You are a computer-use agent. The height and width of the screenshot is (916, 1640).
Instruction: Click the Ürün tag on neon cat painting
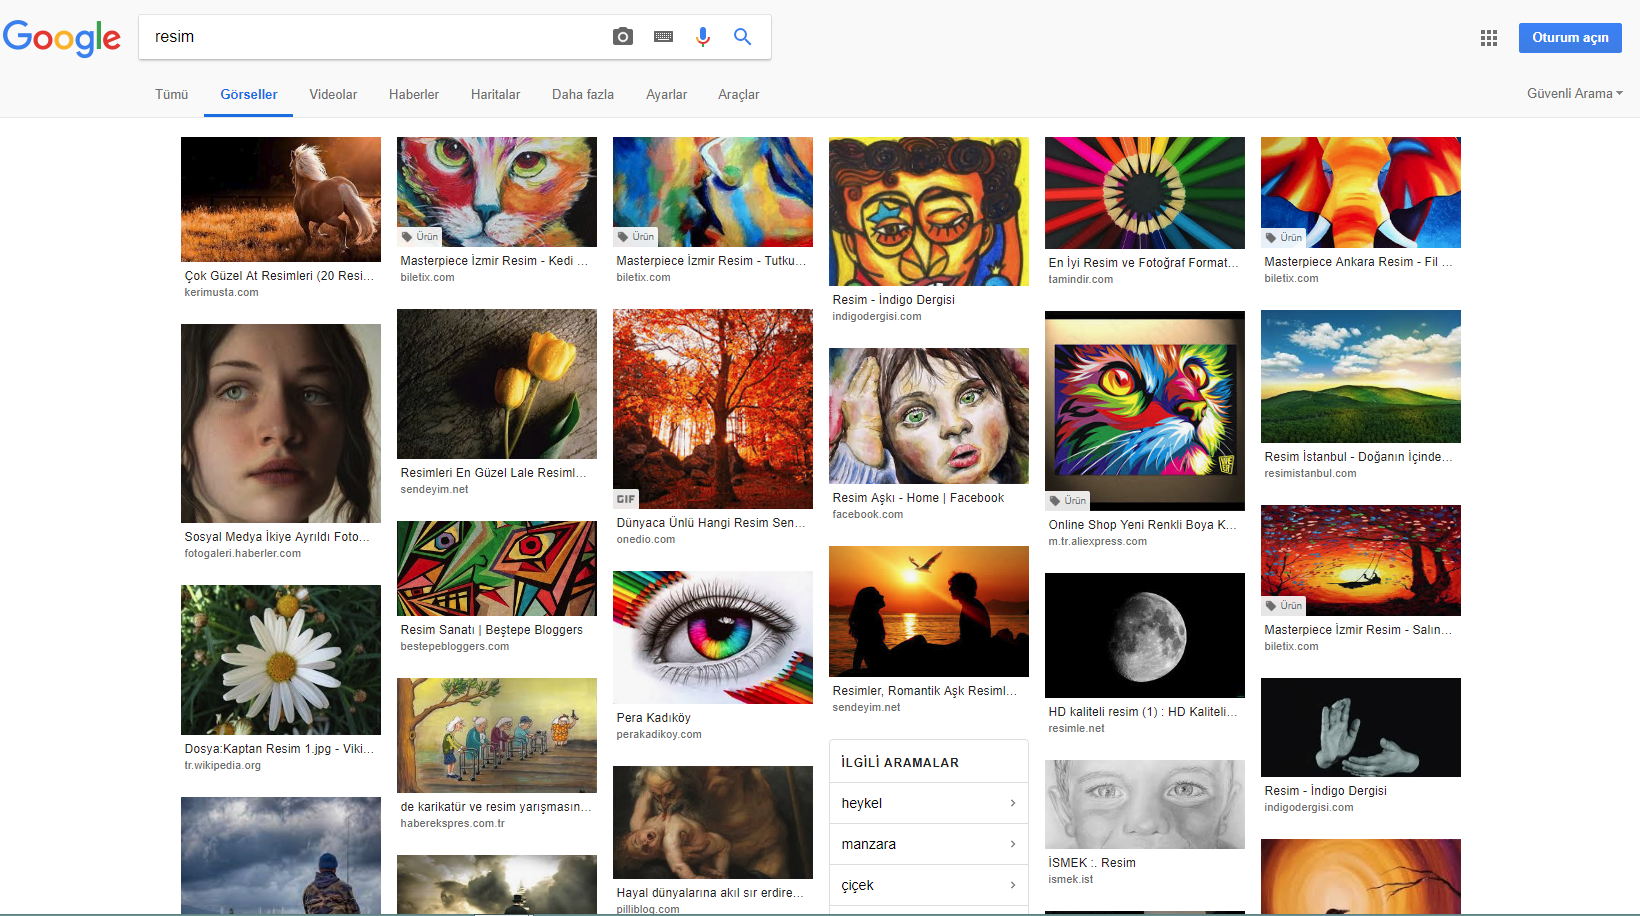click(x=1068, y=501)
